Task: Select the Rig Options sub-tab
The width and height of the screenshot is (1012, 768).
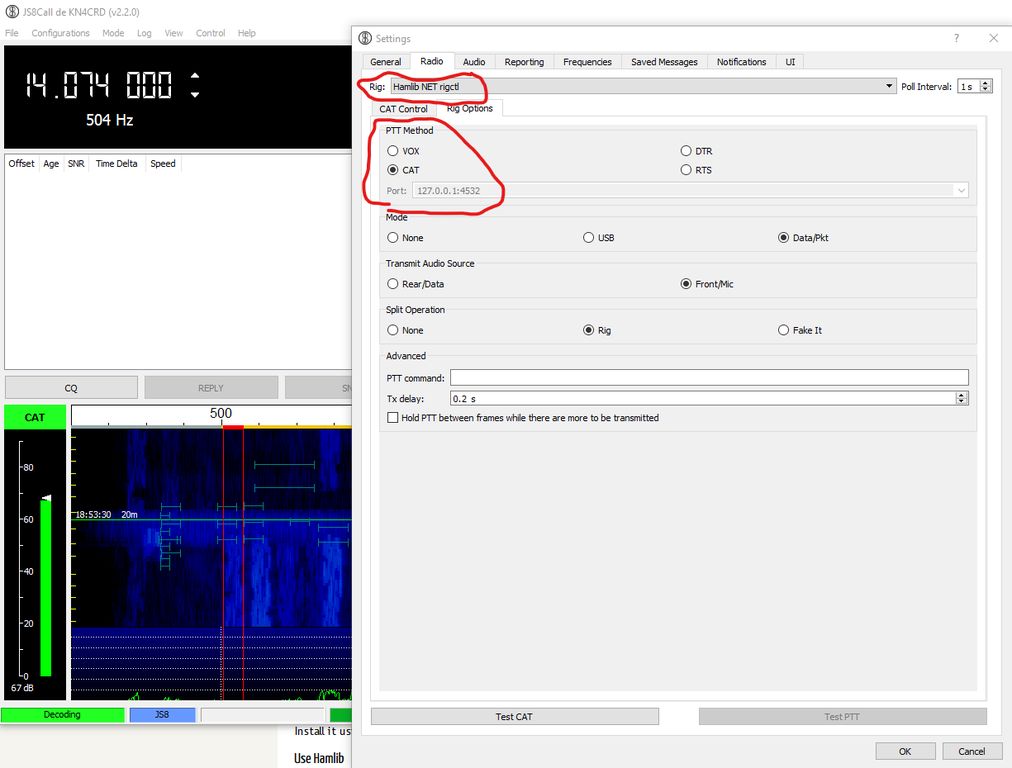Action: tap(470, 108)
